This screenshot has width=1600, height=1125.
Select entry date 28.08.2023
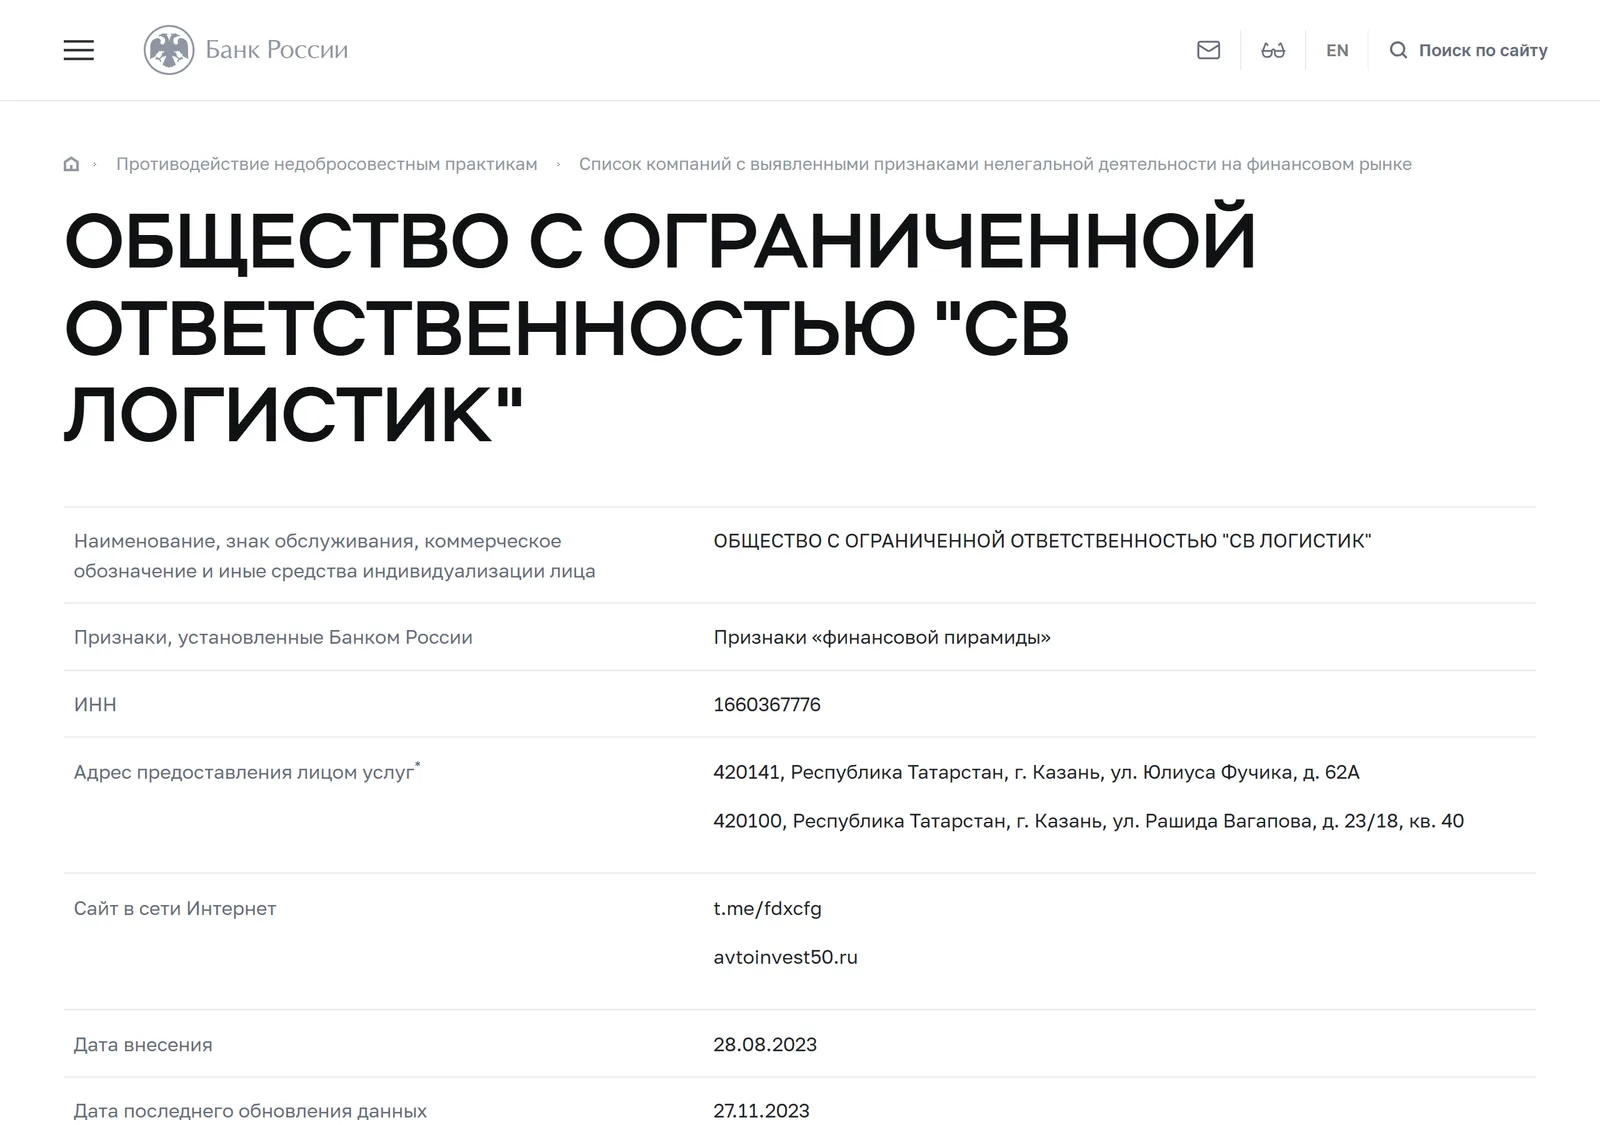(765, 1045)
